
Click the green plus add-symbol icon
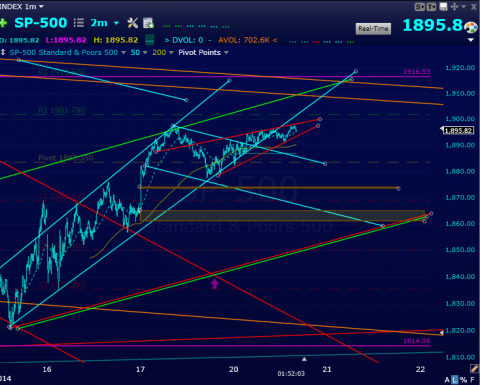coord(3,23)
